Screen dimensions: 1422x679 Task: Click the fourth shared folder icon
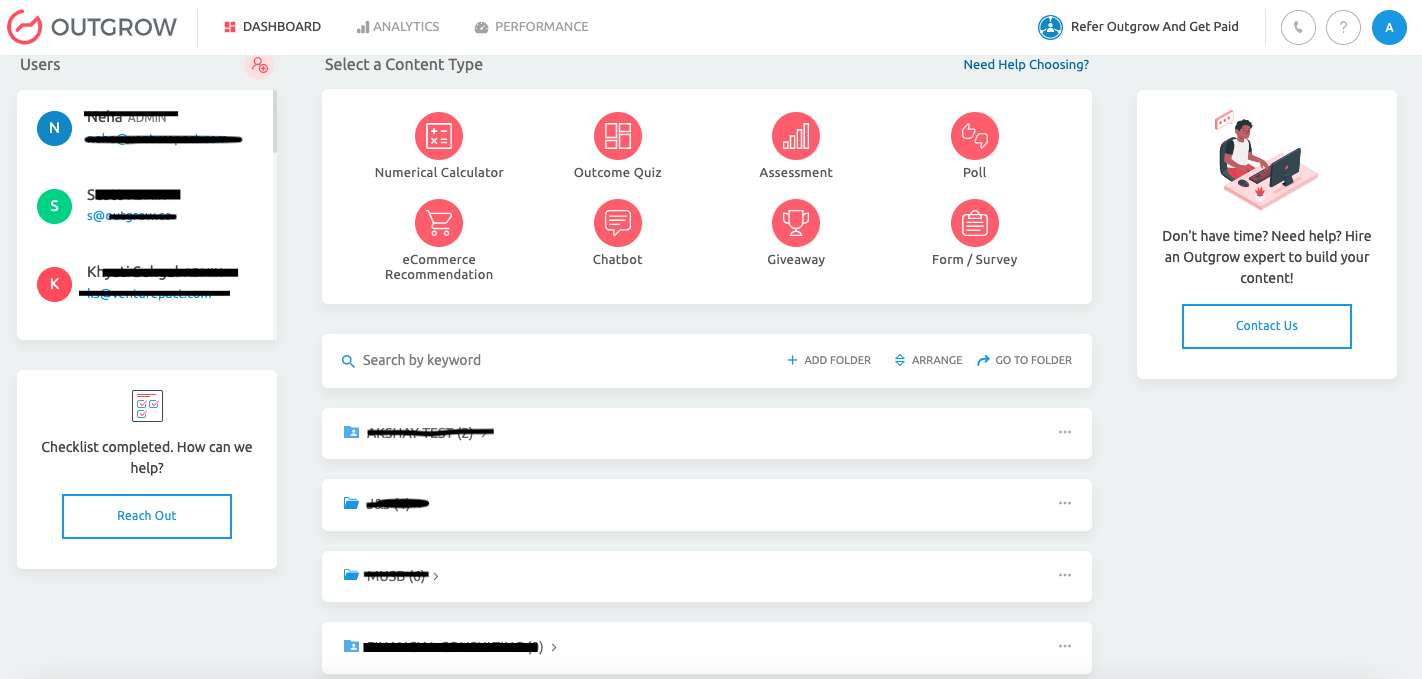351,646
